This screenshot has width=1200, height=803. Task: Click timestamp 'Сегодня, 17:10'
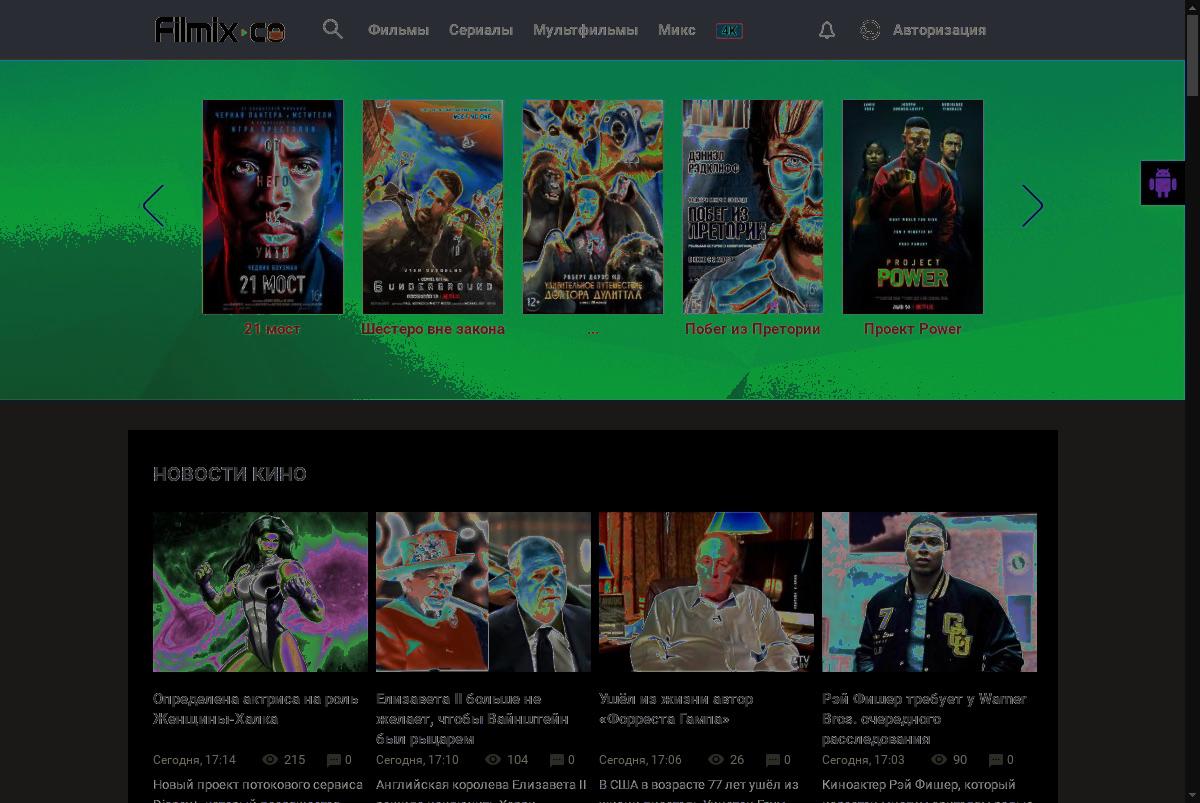[417, 760]
